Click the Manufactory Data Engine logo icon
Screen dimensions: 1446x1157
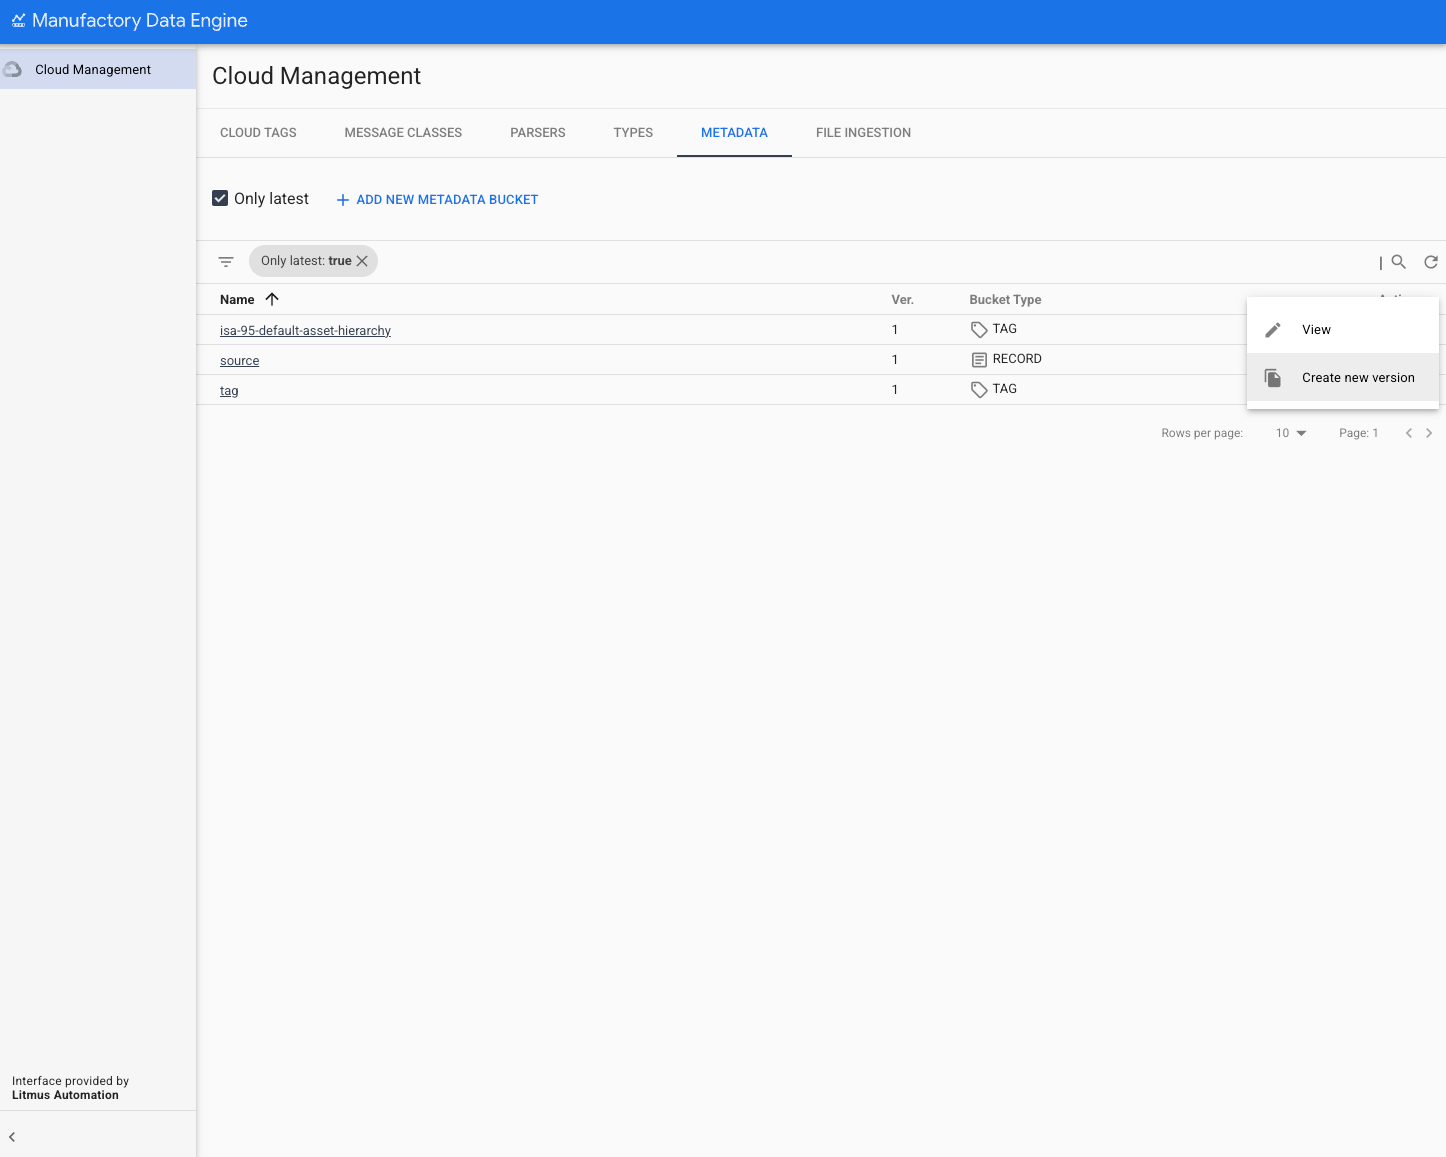click(18, 21)
